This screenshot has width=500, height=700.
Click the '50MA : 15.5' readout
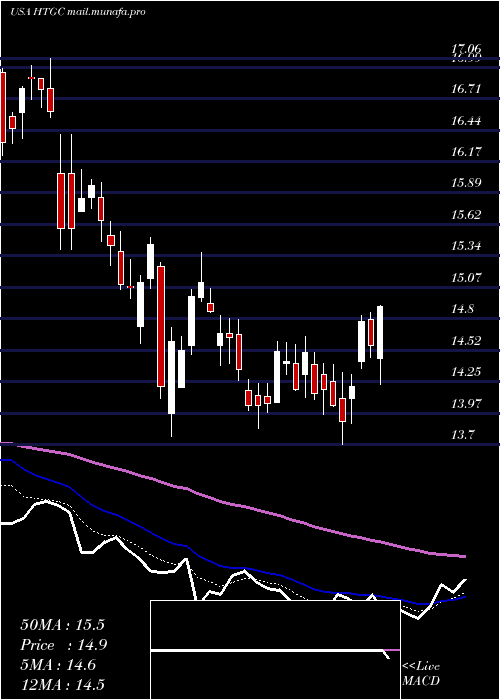point(62,625)
